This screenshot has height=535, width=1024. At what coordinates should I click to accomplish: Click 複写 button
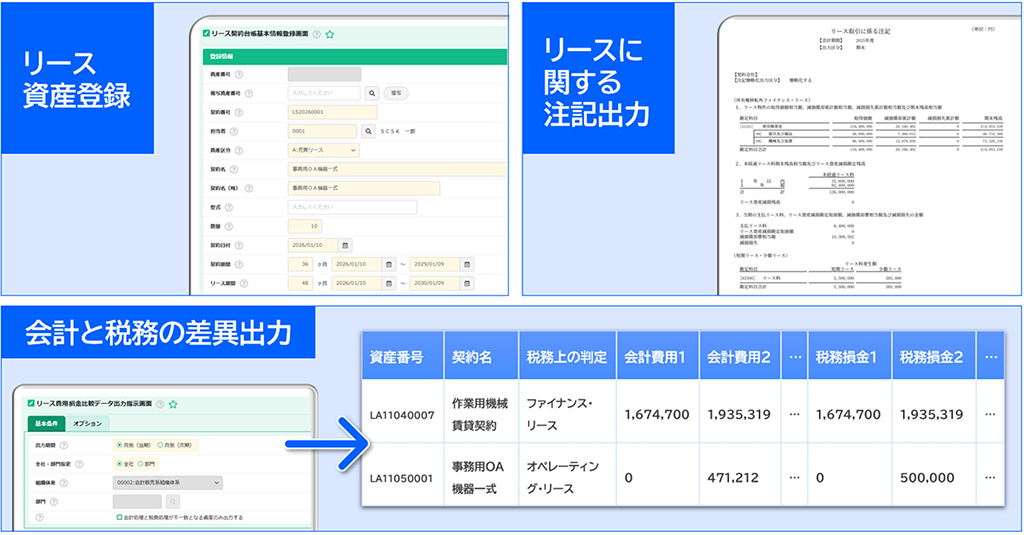click(396, 92)
